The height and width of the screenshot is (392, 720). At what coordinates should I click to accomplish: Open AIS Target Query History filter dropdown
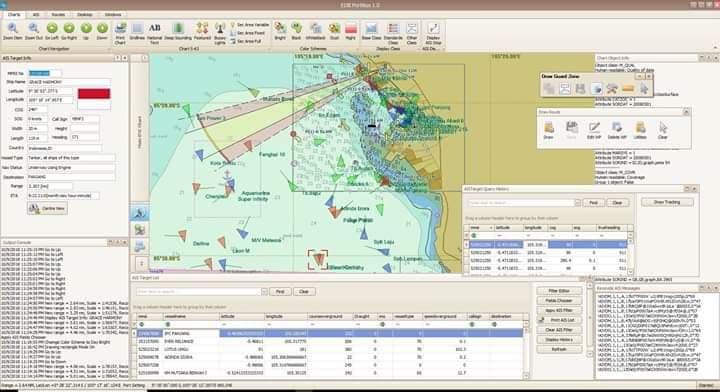pos(578,202)
